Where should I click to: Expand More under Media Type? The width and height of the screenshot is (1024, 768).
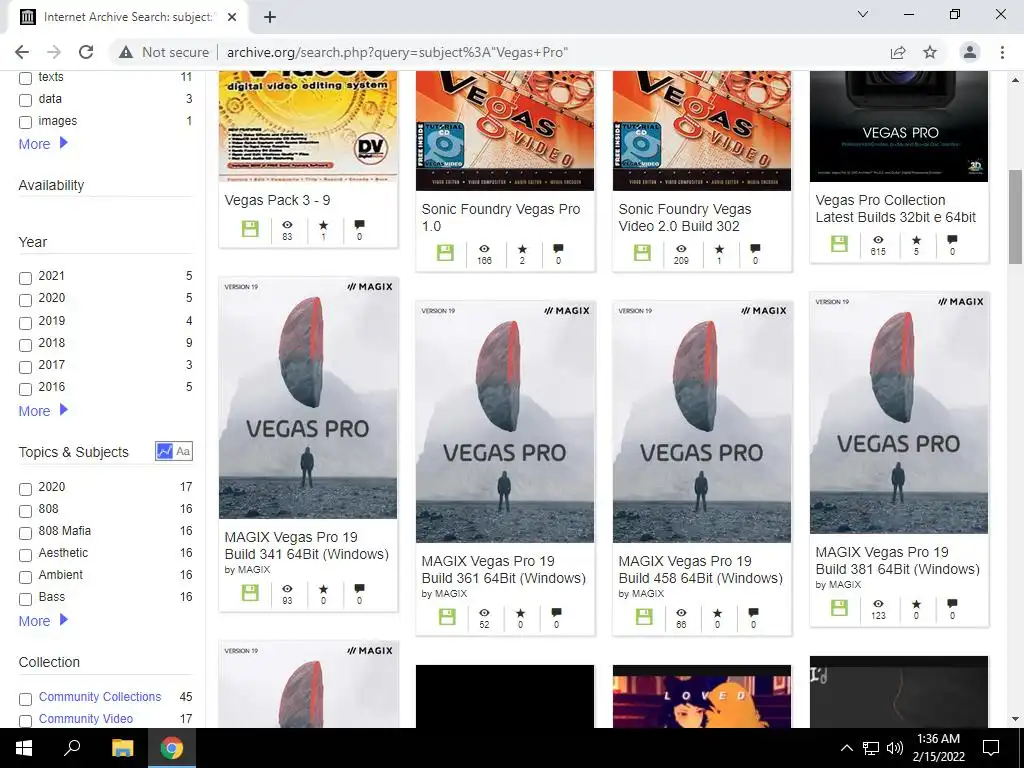click(x=43, y=144)
